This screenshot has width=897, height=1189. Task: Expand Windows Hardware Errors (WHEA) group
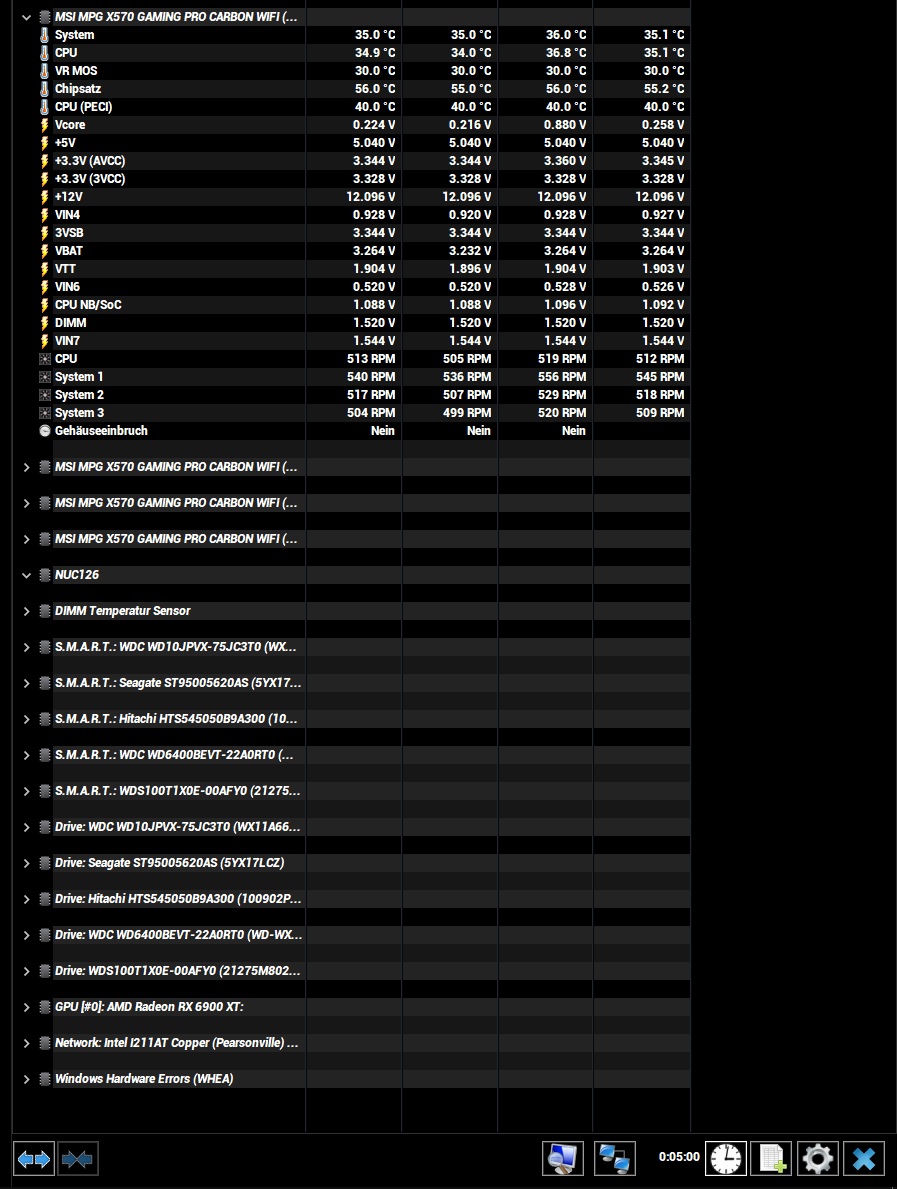click(27, 1079)
